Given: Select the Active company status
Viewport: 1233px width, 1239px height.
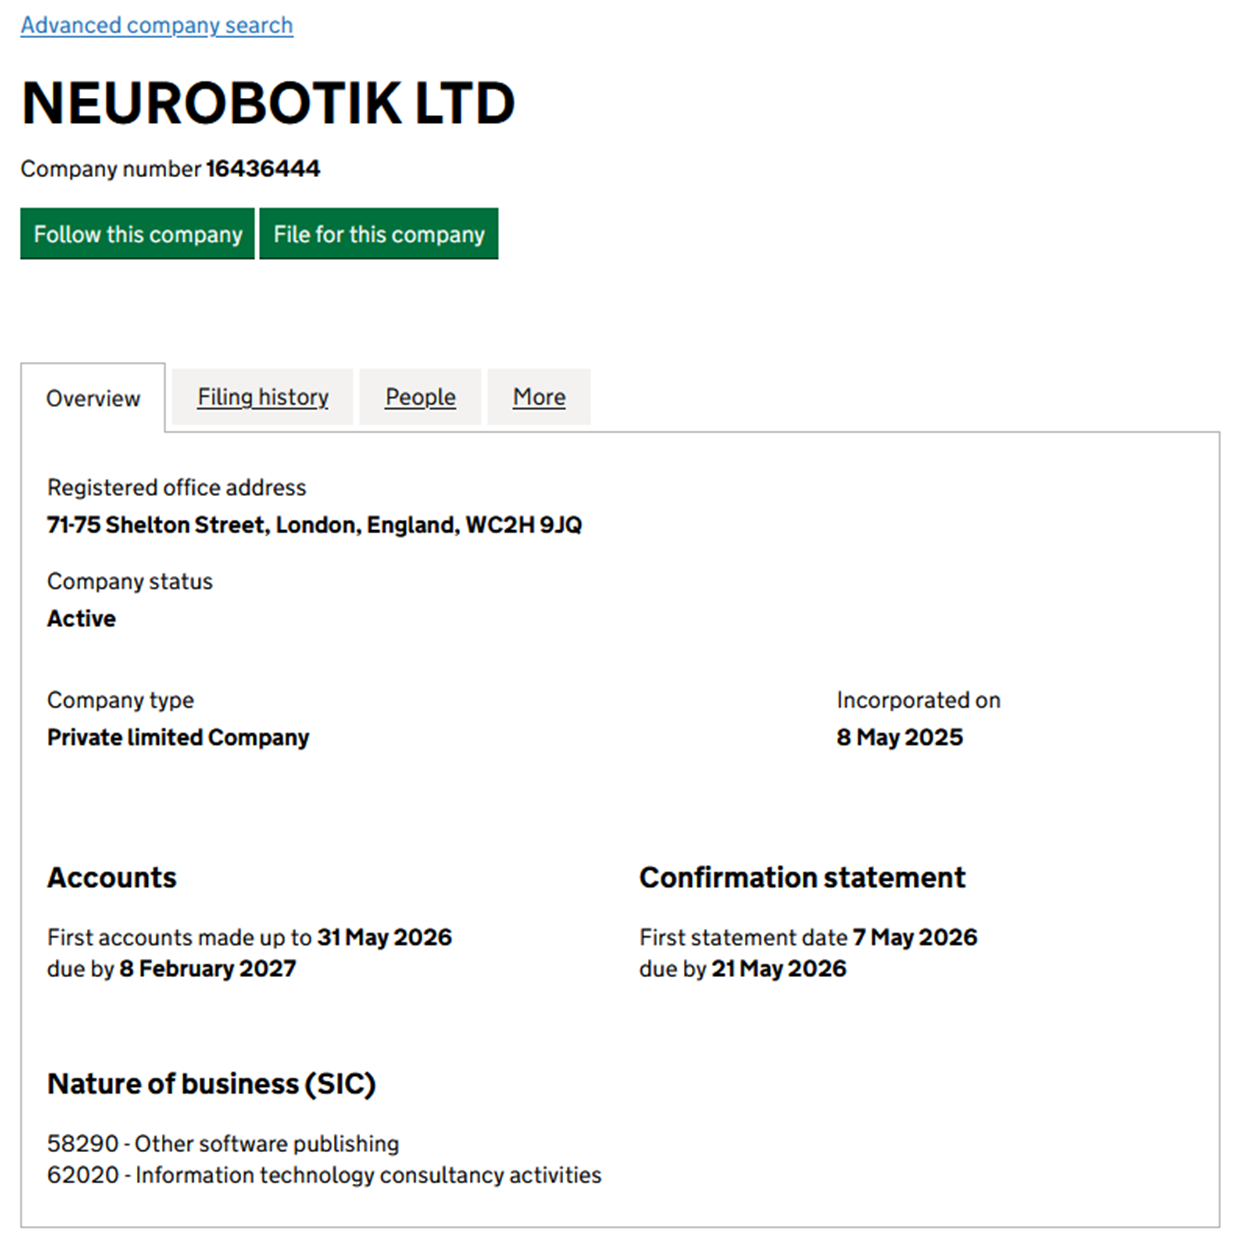Looking at the screenshot, I should click(x=81, y=618).
